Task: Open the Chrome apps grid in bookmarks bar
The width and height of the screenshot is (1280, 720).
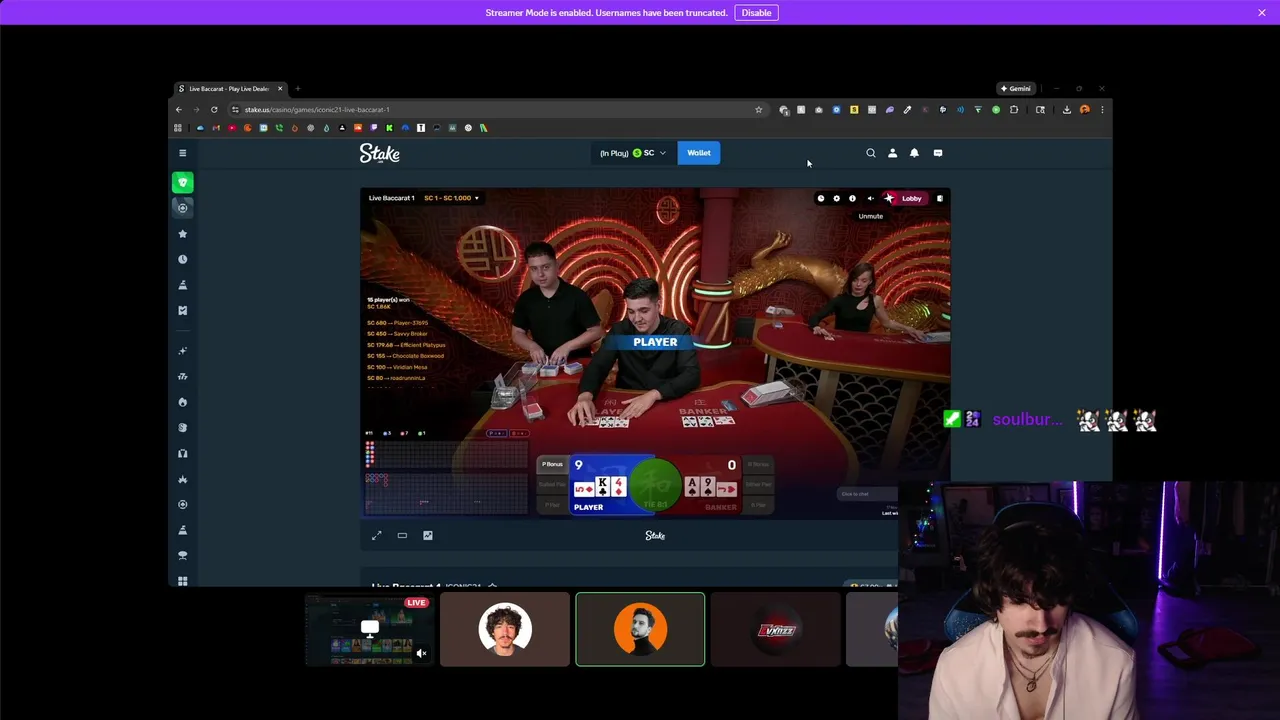Action: click(x=178, y=128)
